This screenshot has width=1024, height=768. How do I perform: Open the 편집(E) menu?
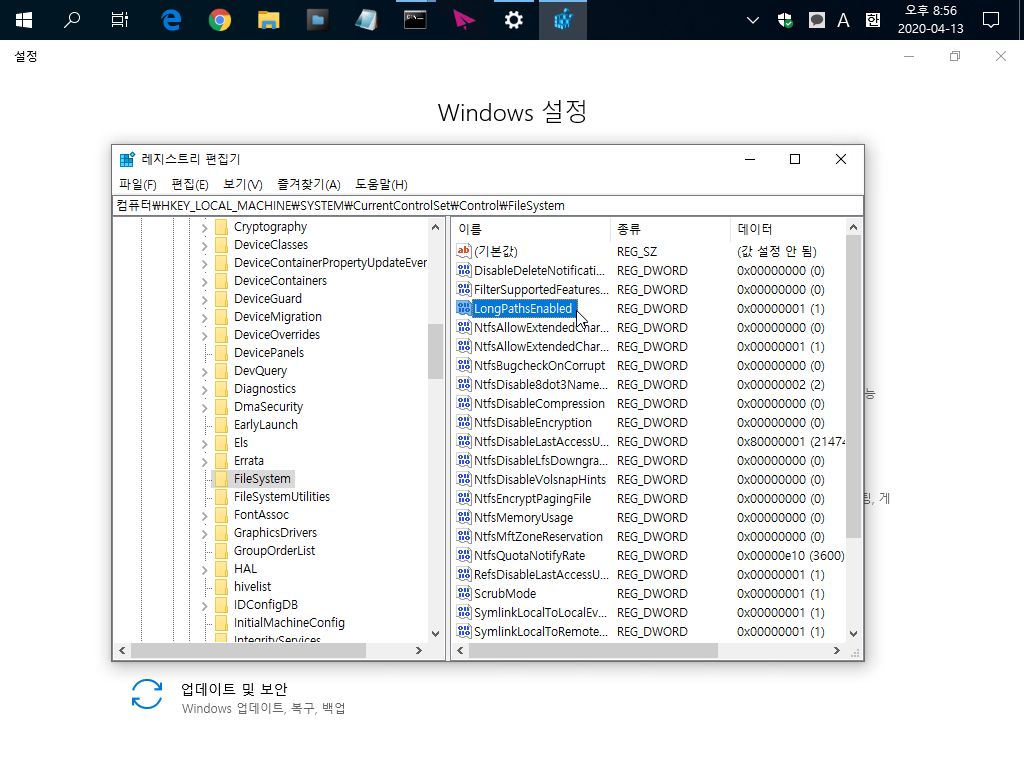(190, 185)
